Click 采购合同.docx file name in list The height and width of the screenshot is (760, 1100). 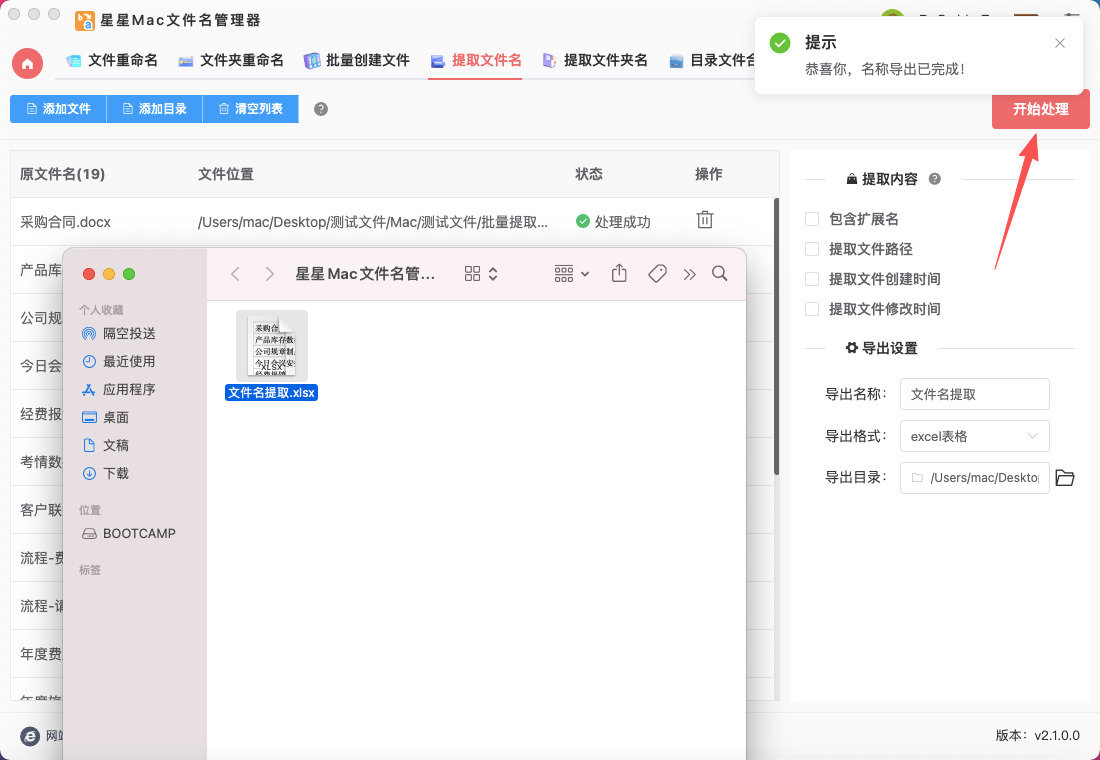tap(65, 222)
